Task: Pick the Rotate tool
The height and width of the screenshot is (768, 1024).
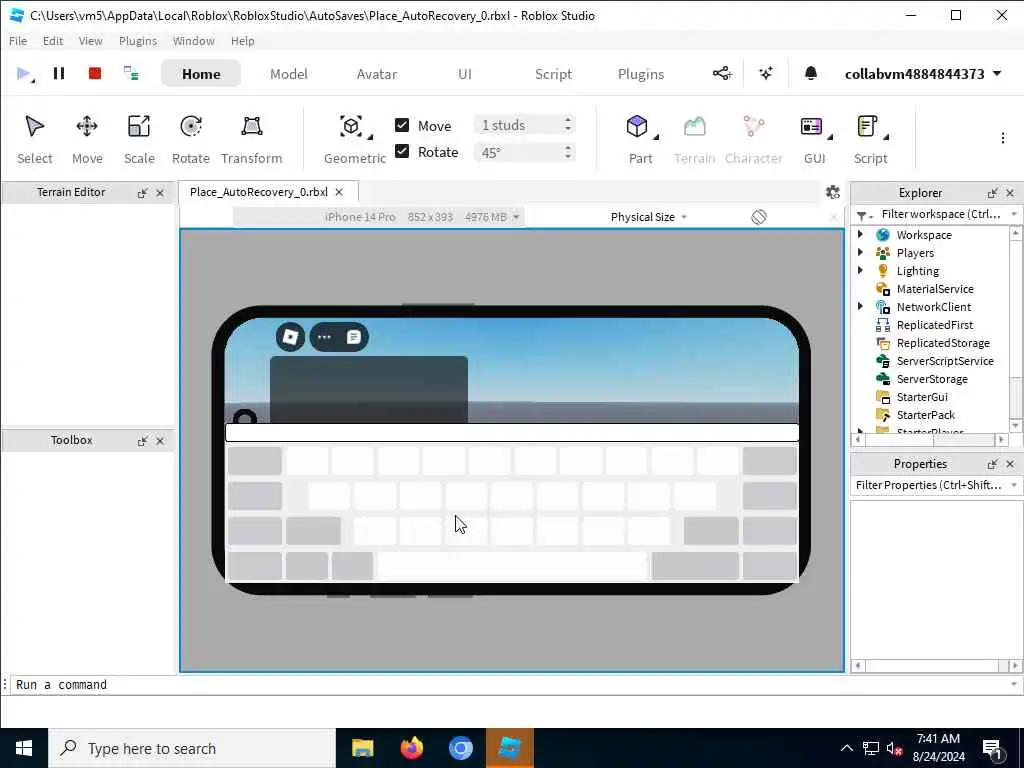Action: (191, 140)
